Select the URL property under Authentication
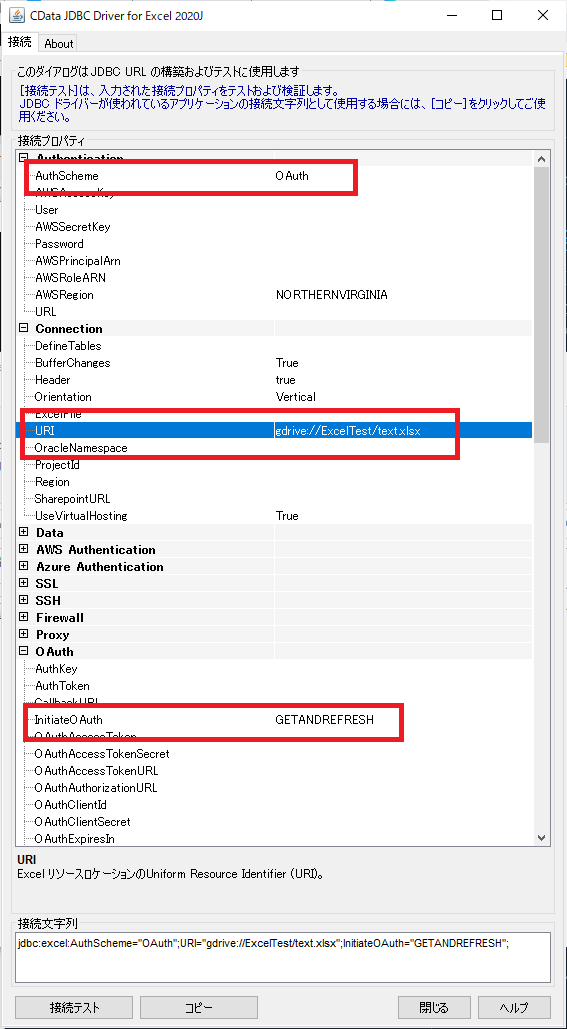This screenshot has width=567, height=1029. (274, 312)
